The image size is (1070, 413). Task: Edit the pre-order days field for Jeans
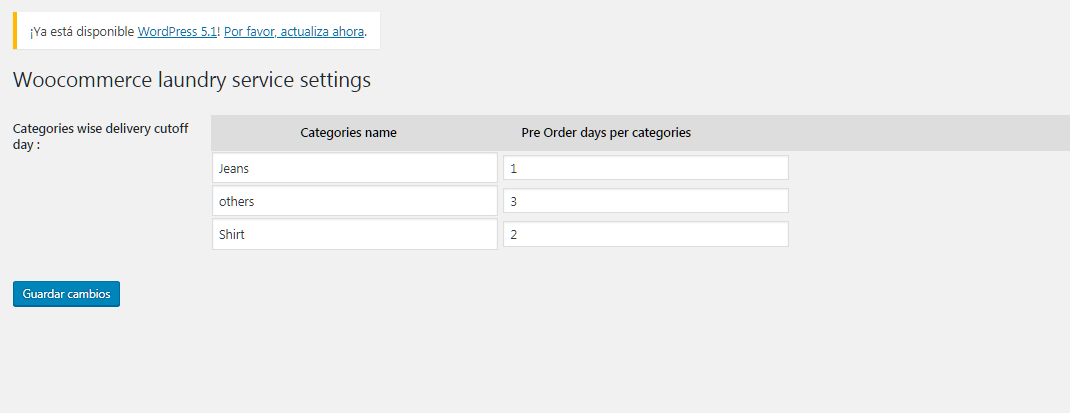click(x=645, y=168)
